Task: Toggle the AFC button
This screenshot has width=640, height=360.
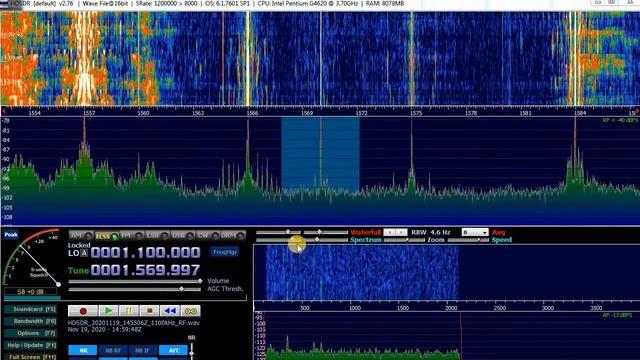Action: (174, 350)
